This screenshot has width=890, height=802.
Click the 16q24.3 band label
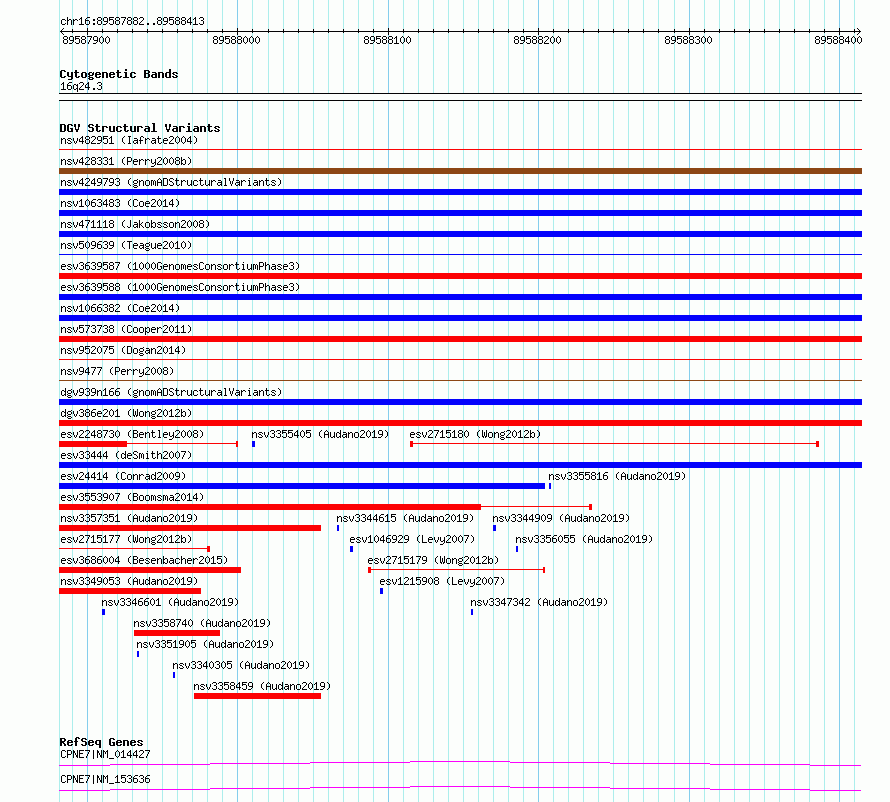pos(81,86)
